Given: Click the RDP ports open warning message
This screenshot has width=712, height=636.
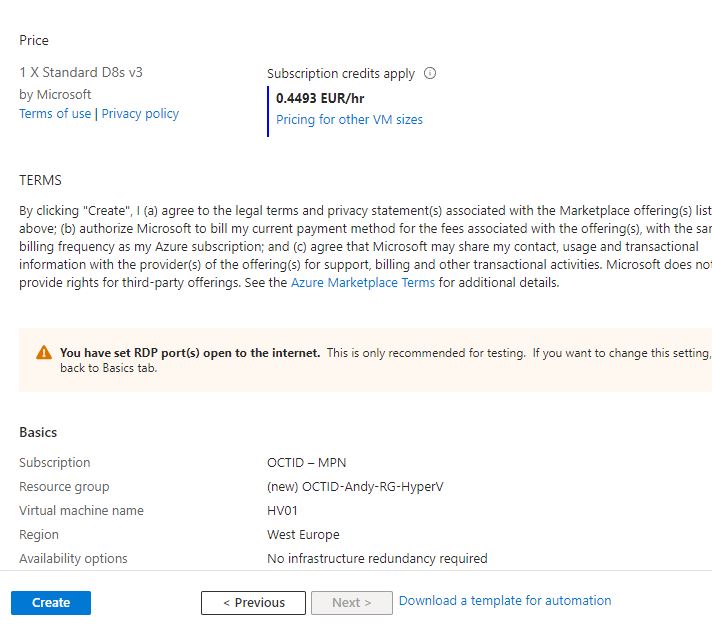Looking at the screenshot, I should point(190,353).
